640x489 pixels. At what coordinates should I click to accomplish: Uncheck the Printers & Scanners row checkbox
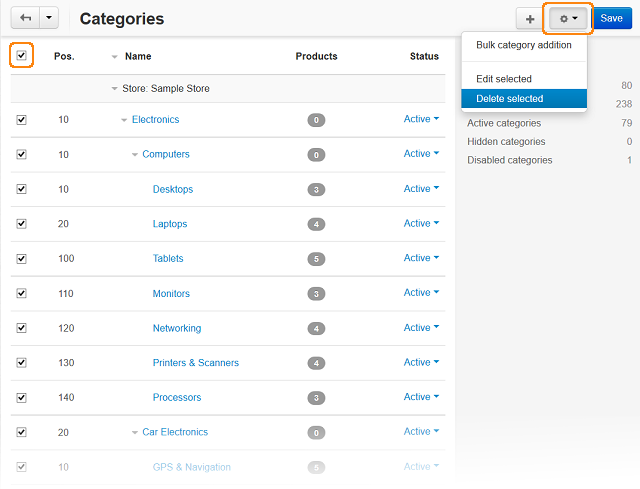22,363
